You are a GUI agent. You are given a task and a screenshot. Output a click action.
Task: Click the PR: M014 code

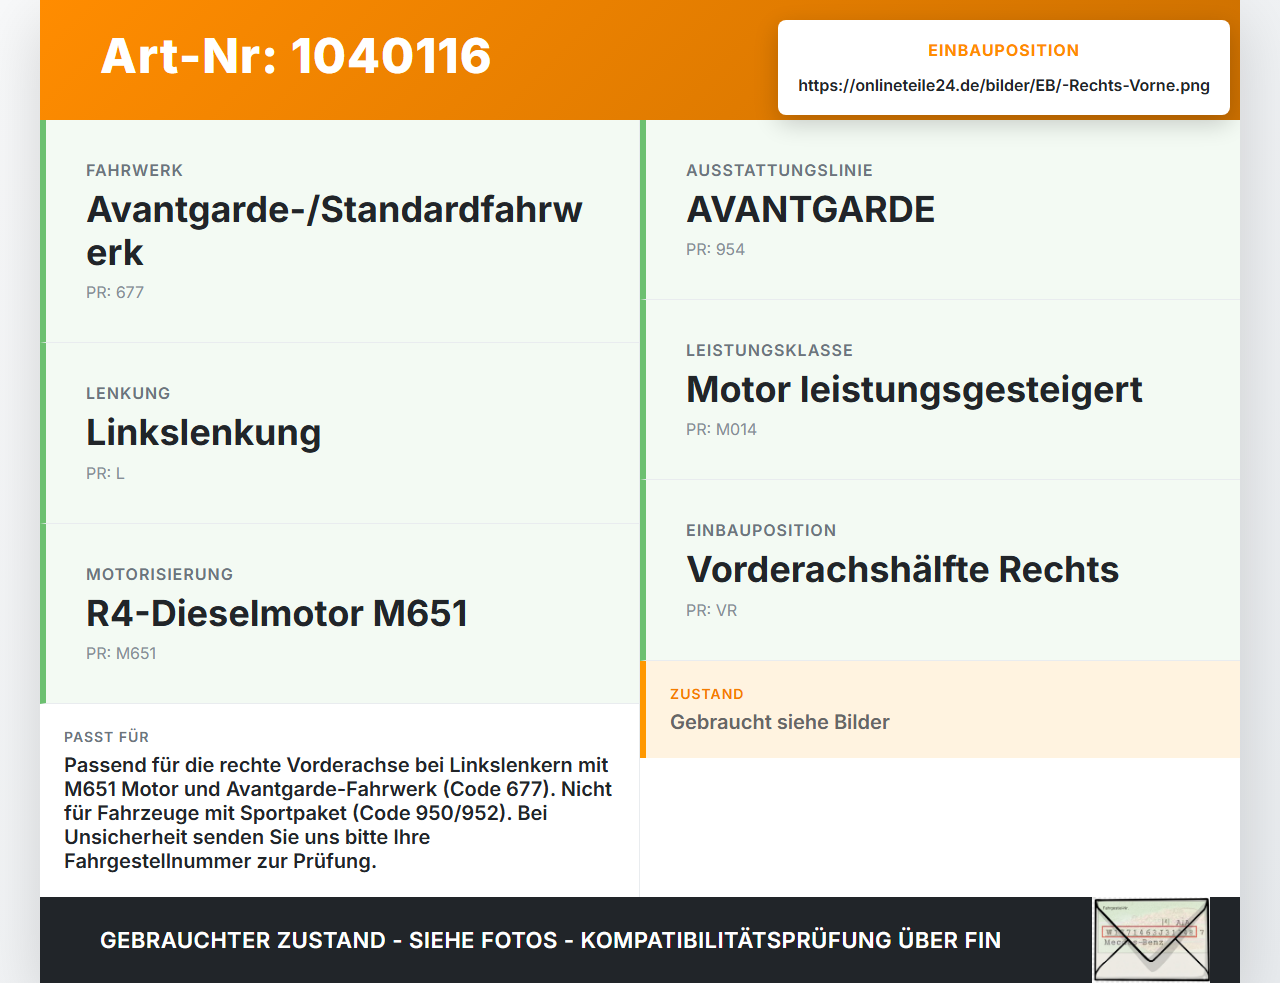[721, 429]
